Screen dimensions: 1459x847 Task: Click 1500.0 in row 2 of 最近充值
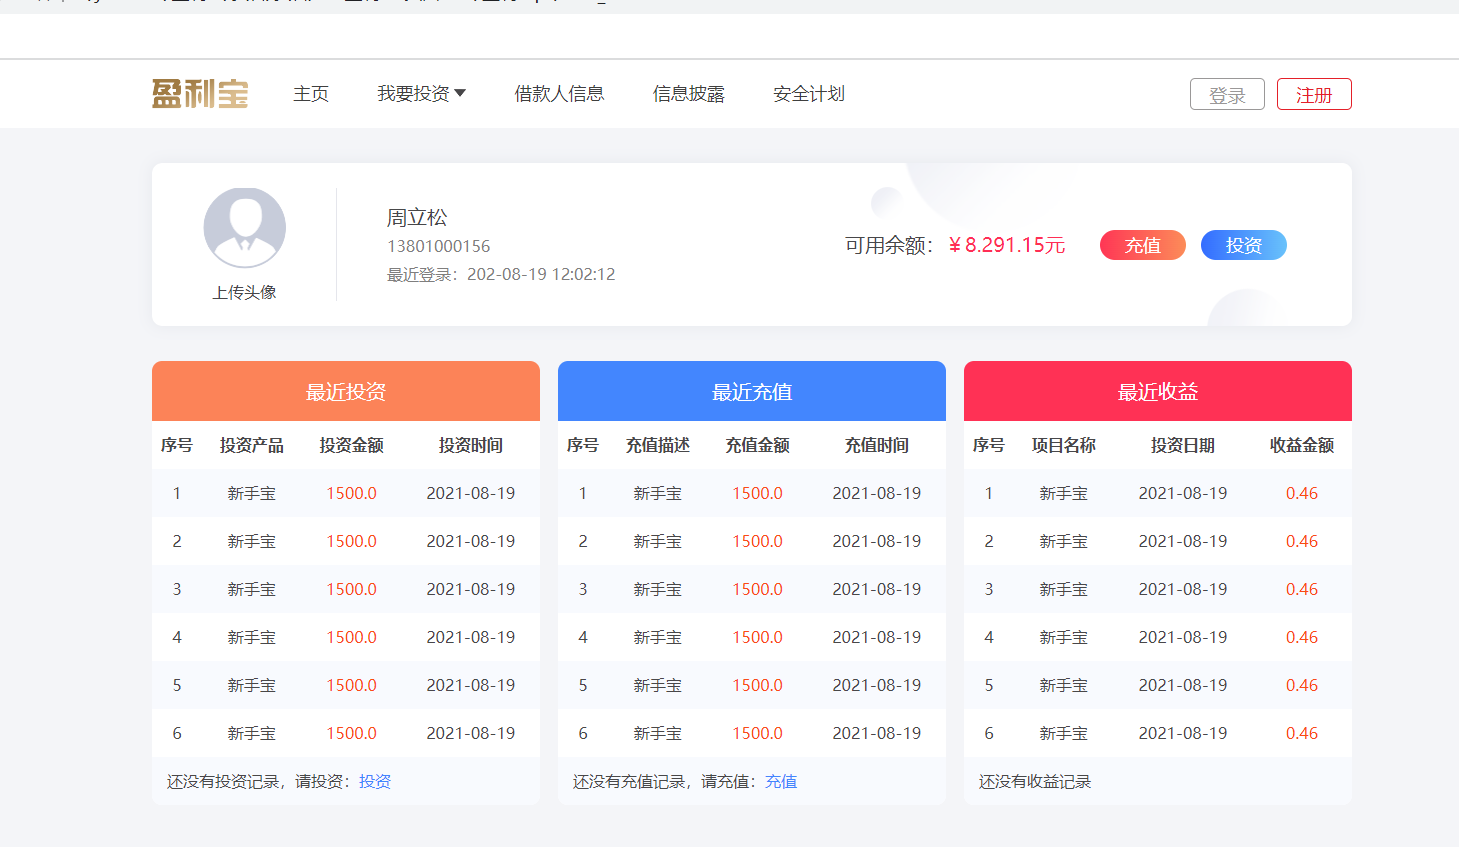click(758, 541)
